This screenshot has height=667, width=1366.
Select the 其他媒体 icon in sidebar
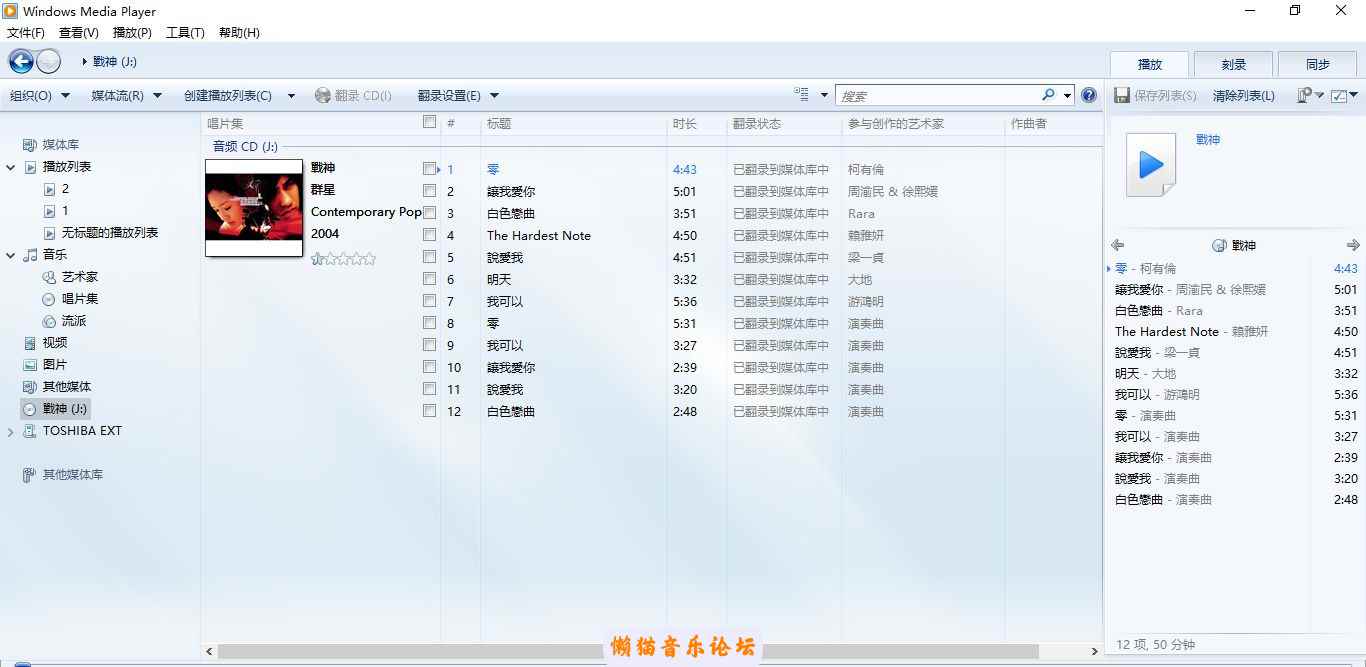pyautogui.click(x=30, y=387)
